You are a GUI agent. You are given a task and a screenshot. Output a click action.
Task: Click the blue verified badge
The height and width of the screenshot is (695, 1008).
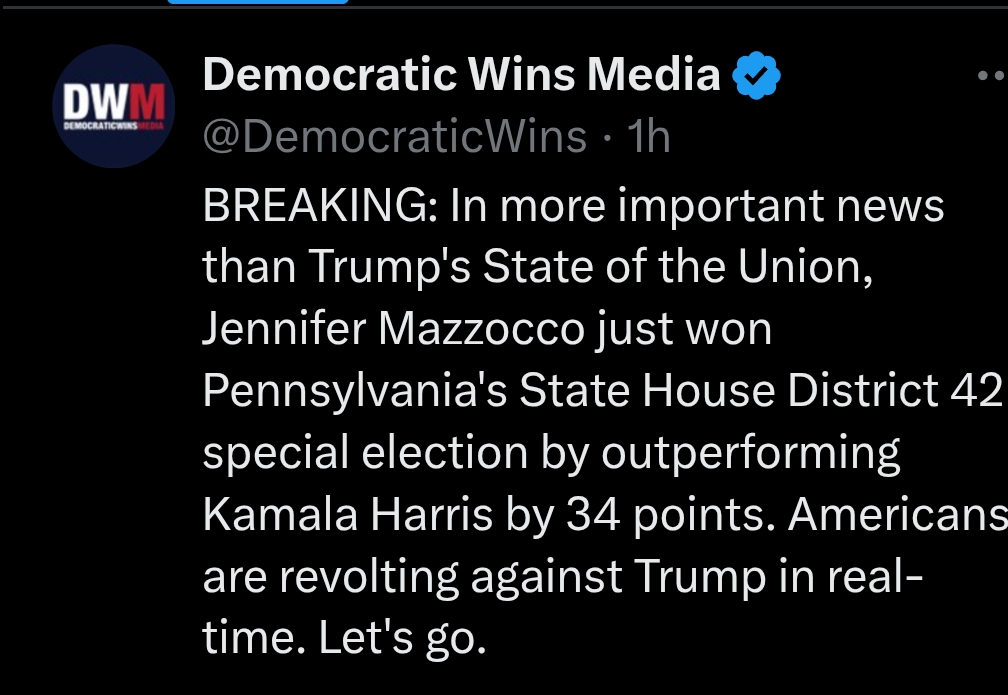tap(757, 76)
